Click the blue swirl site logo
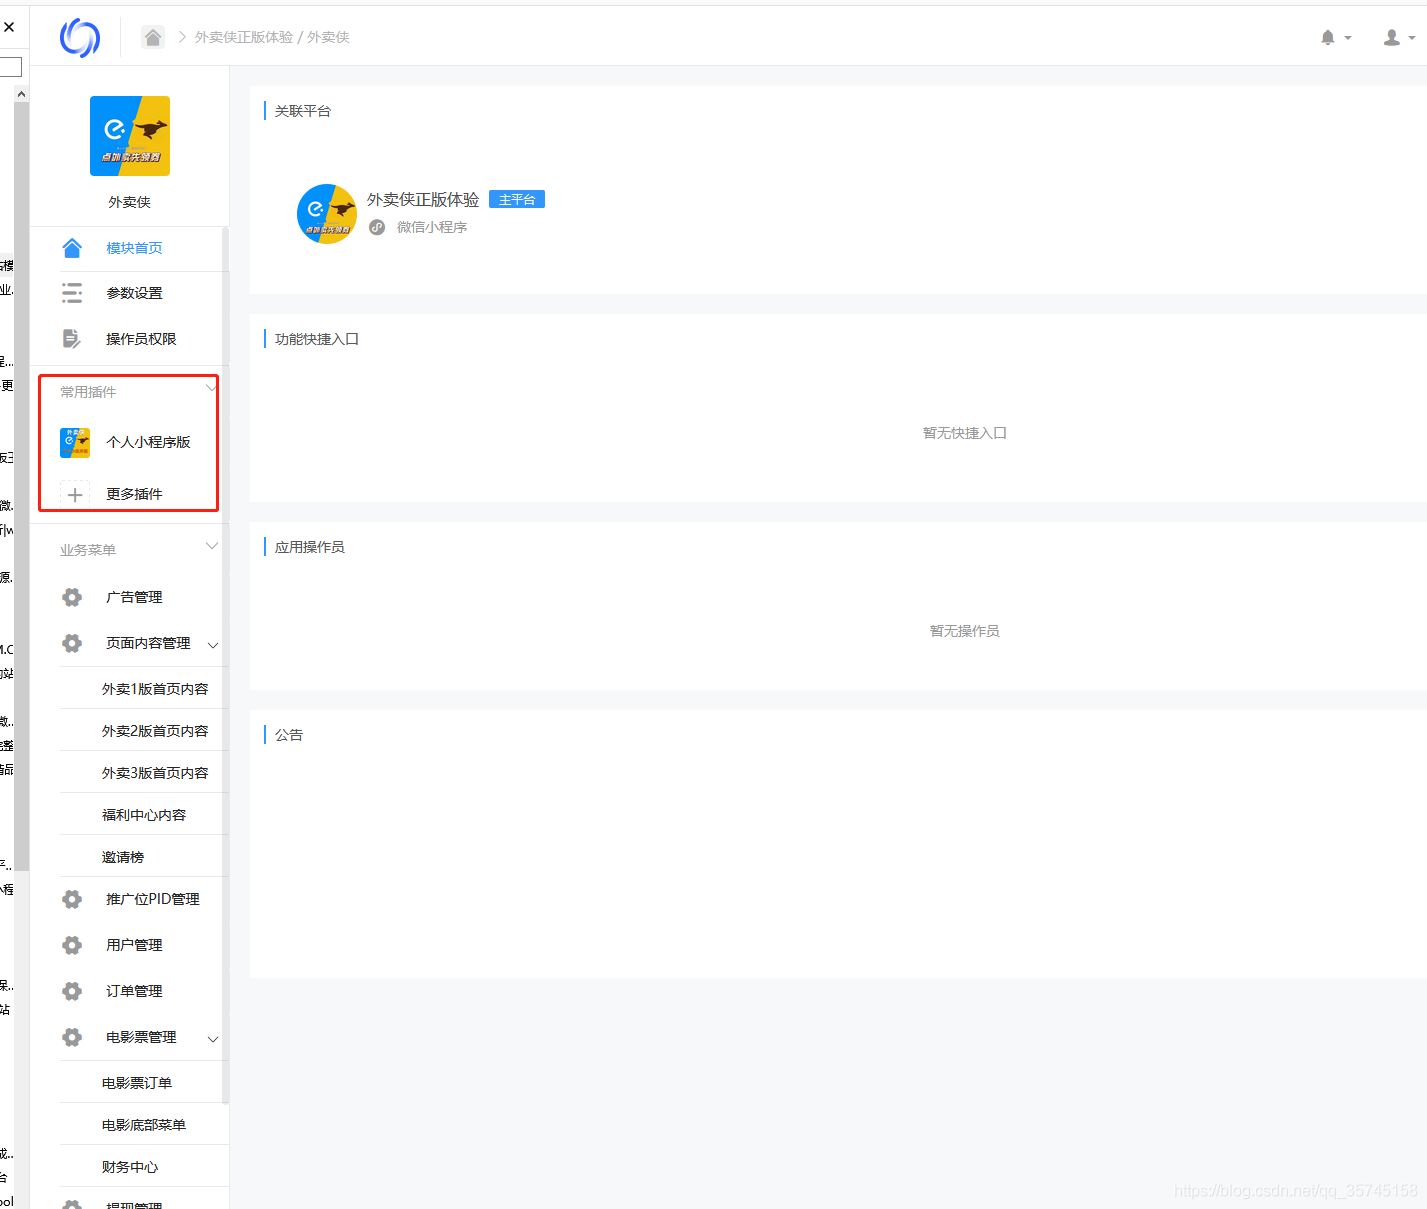 click(x=80, y=38)
